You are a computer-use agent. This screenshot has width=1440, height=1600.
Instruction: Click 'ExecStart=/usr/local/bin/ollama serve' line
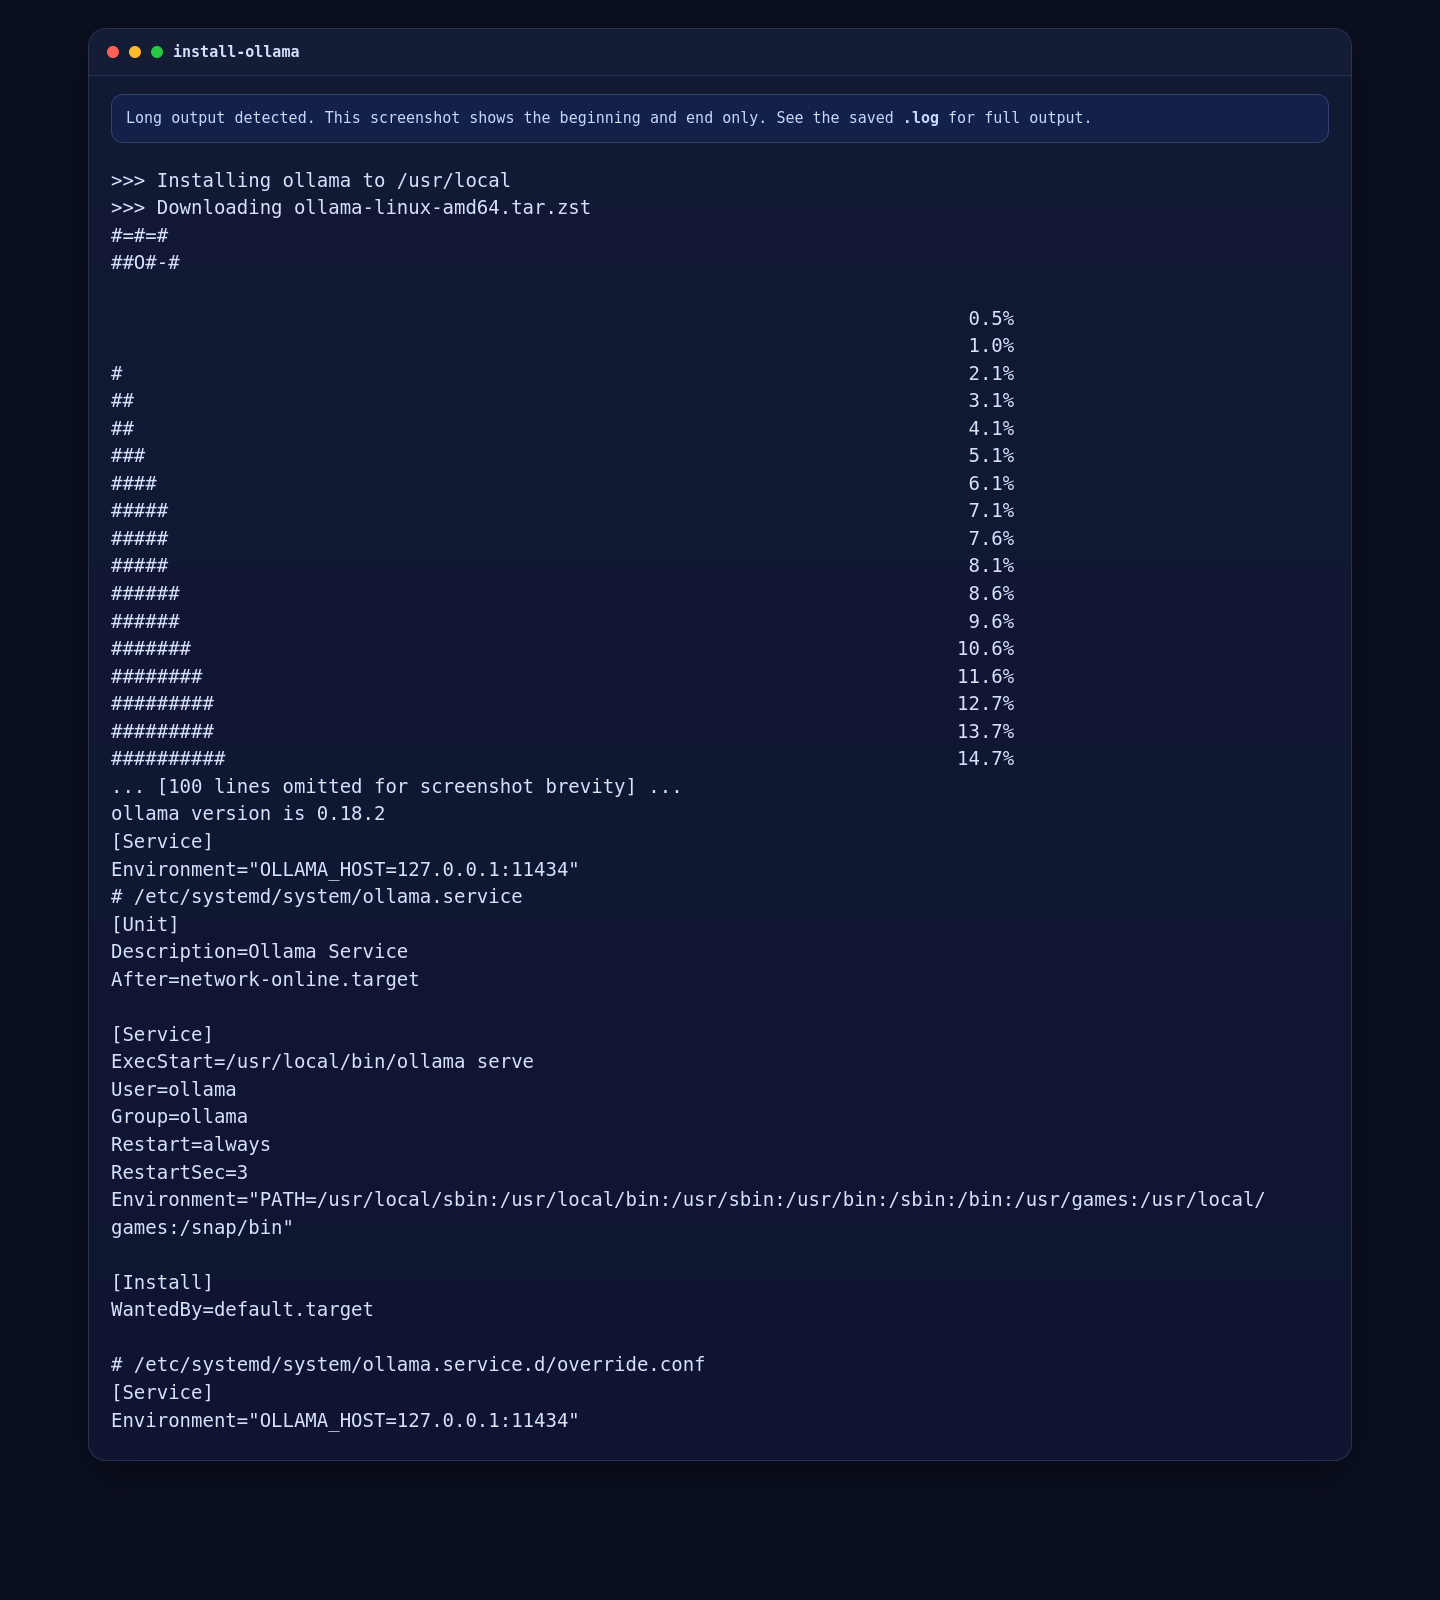pos(322,1062)
